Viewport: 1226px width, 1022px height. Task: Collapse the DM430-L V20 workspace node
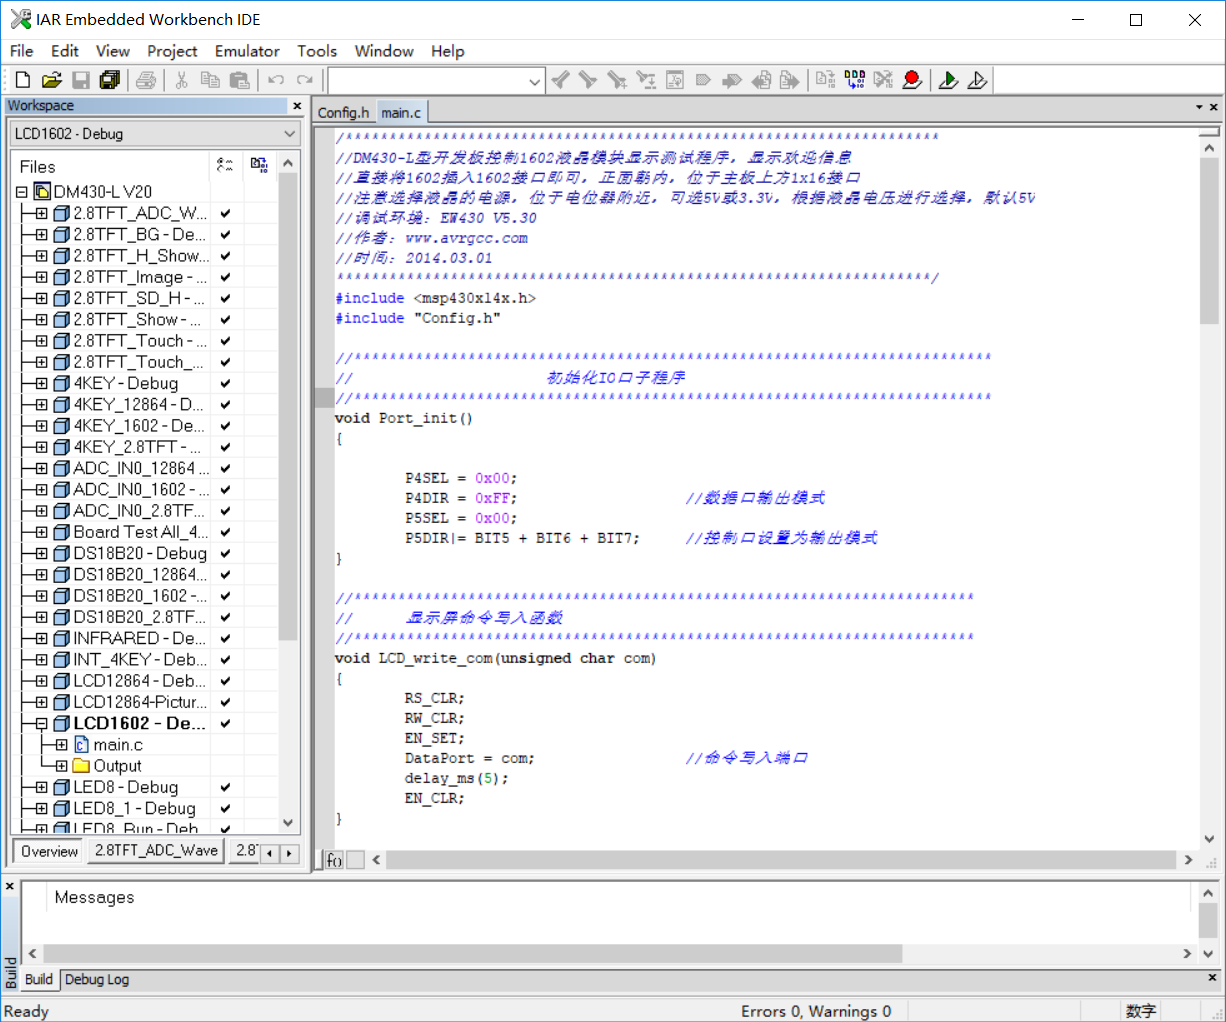click(22, 192)
